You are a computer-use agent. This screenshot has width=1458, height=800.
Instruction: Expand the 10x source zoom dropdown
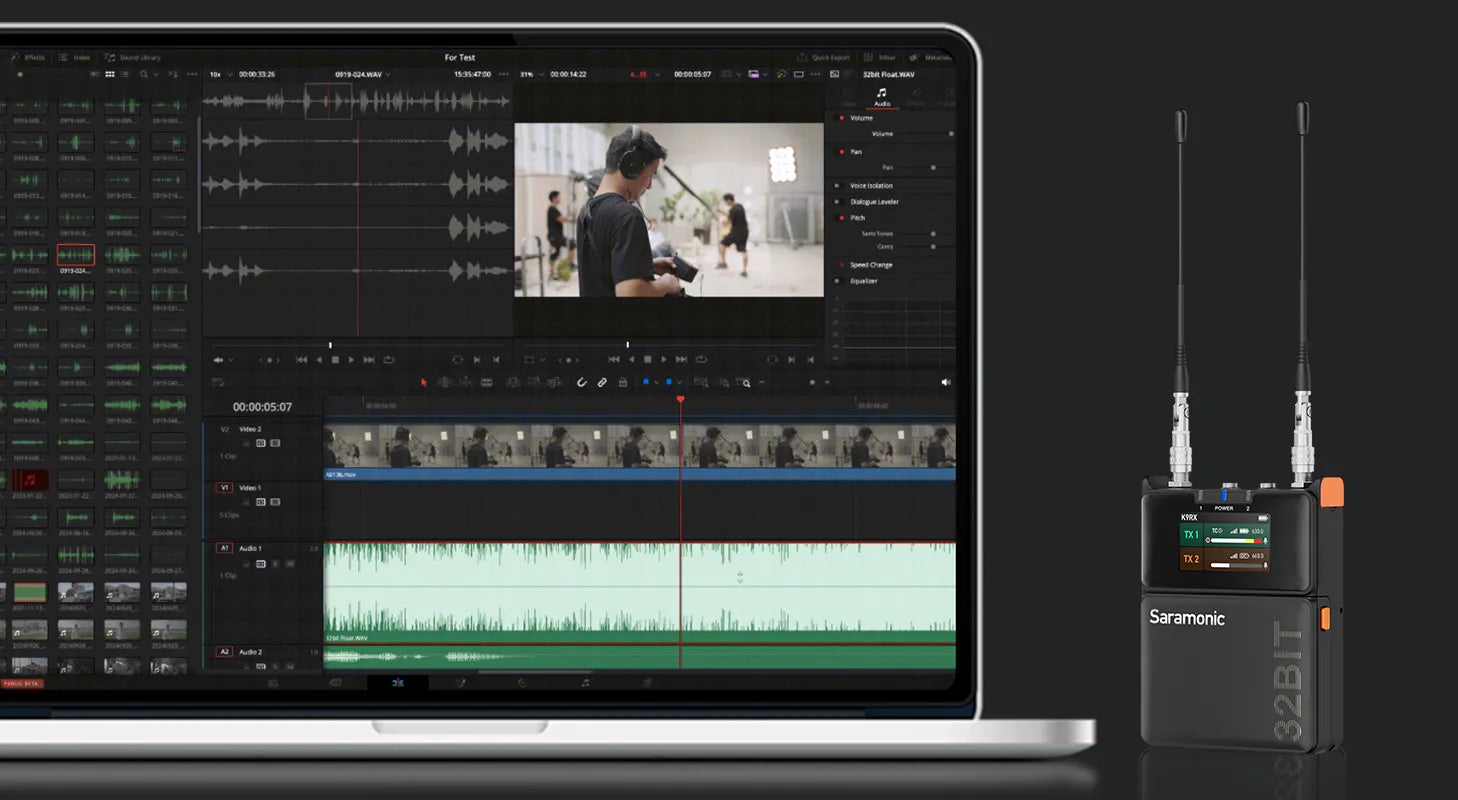(x=219, y=74)
